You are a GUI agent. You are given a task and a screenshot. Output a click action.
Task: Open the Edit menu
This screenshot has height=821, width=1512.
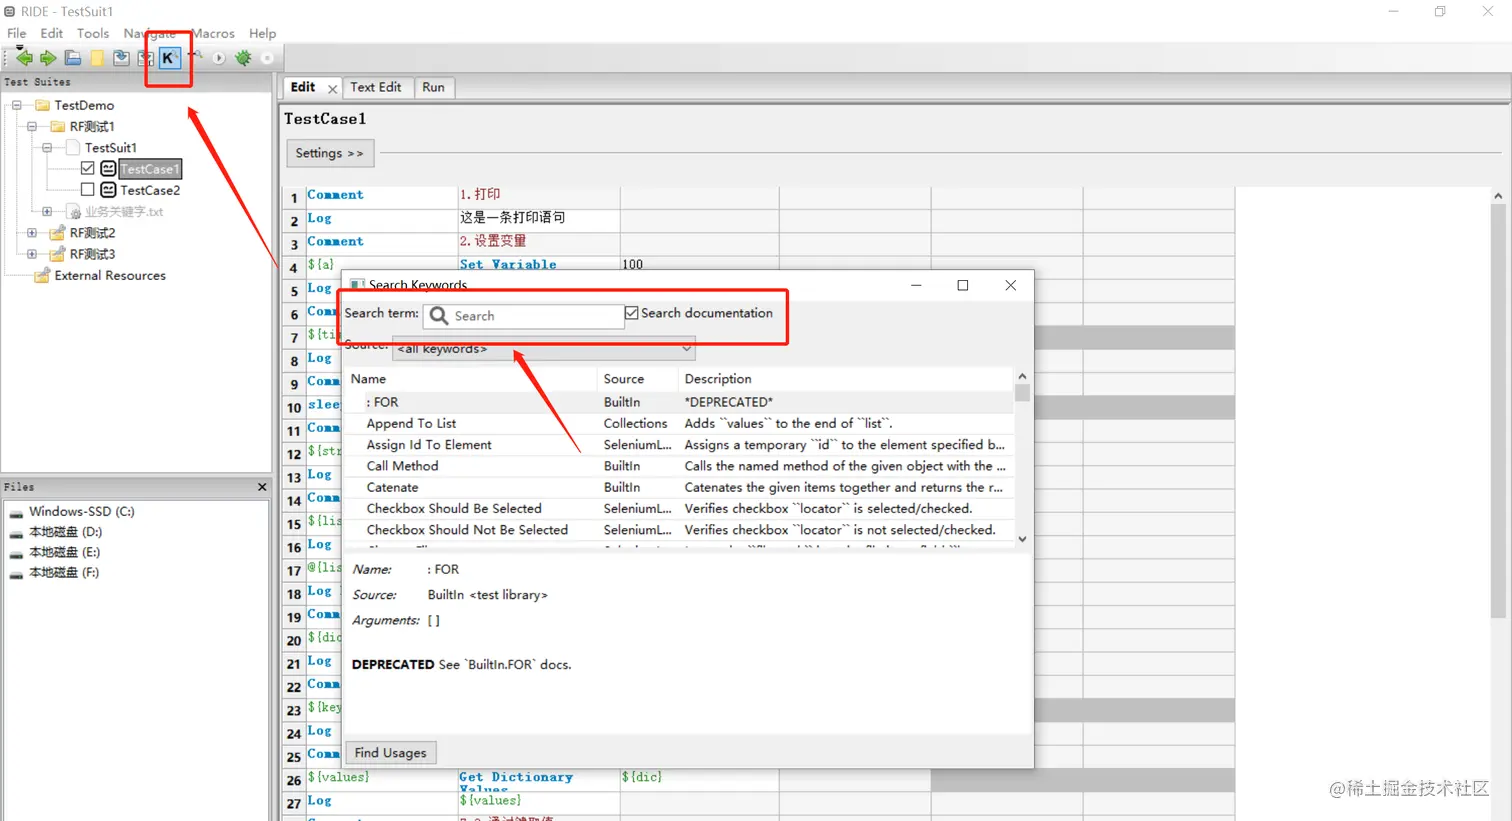(x=52, y=33)
